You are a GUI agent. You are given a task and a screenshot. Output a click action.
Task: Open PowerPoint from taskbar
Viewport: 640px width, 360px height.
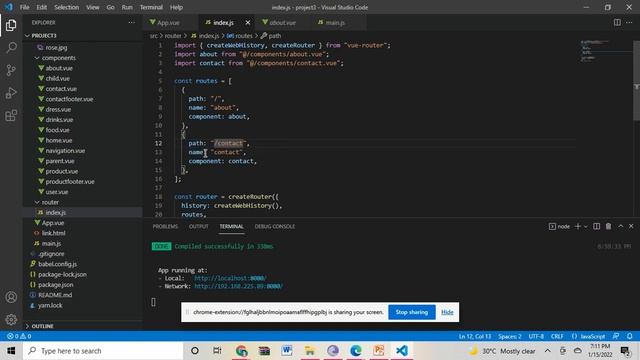click(x=379, y=351)
